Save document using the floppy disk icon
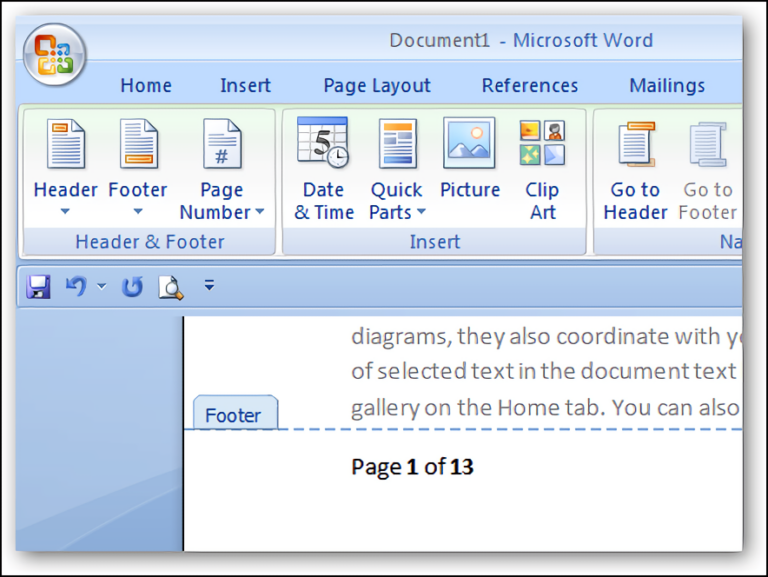The height and width of the screenshot is (577, 768). coord(39,288)
